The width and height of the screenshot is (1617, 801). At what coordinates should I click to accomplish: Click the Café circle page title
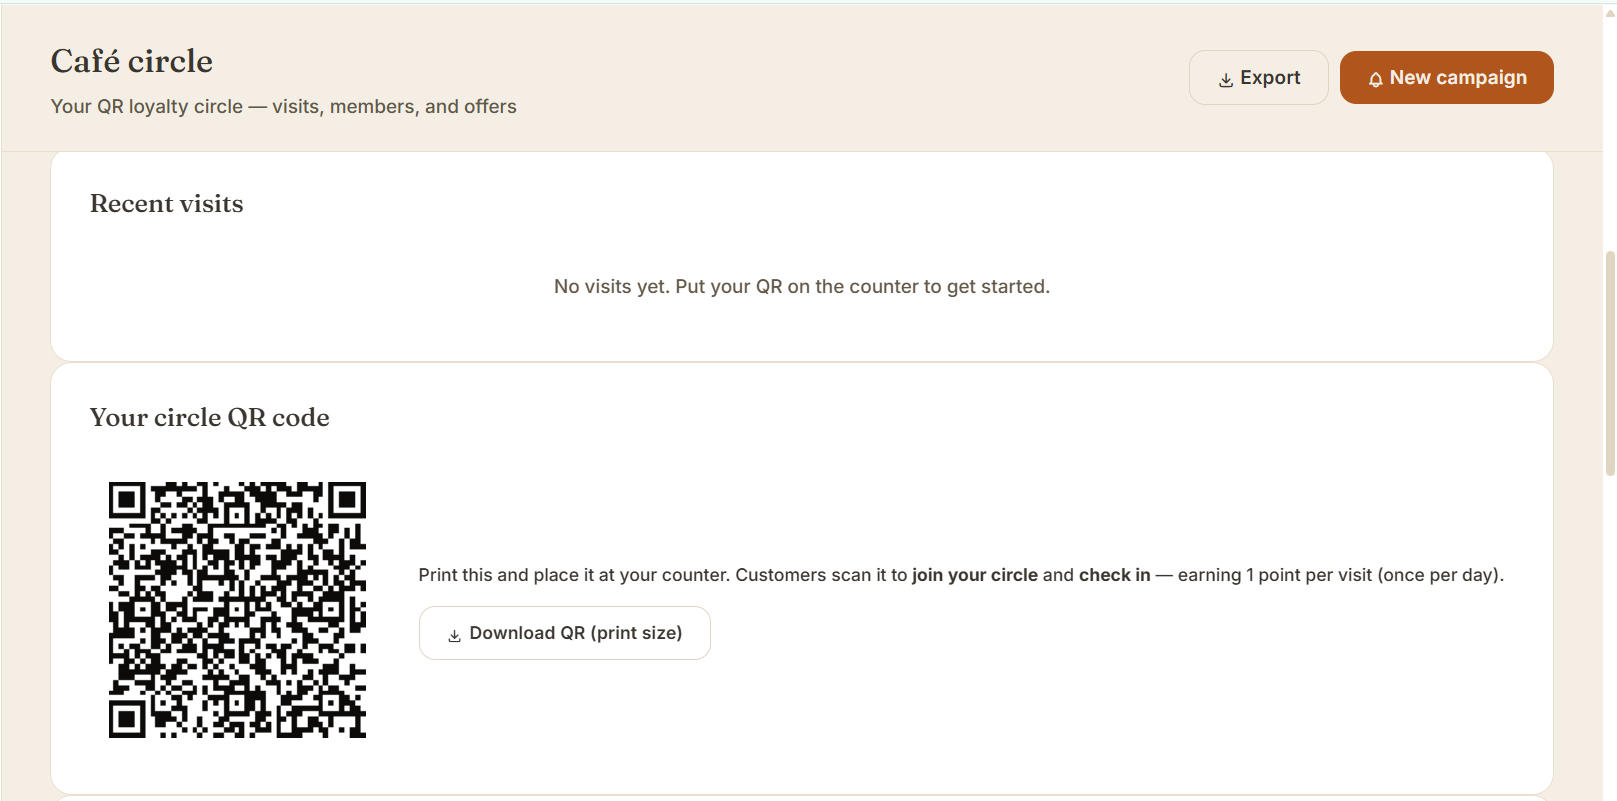[x=132, y=61]
